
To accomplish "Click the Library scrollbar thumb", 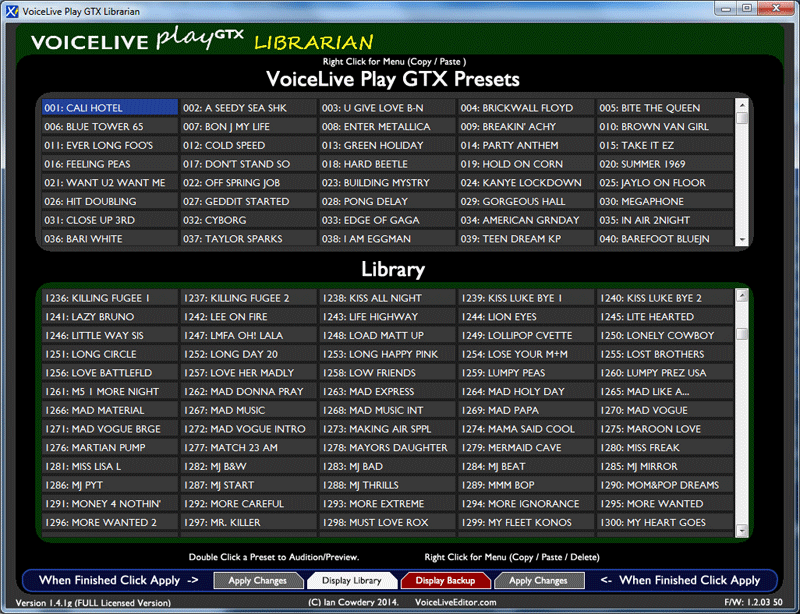I will [742, 334].
